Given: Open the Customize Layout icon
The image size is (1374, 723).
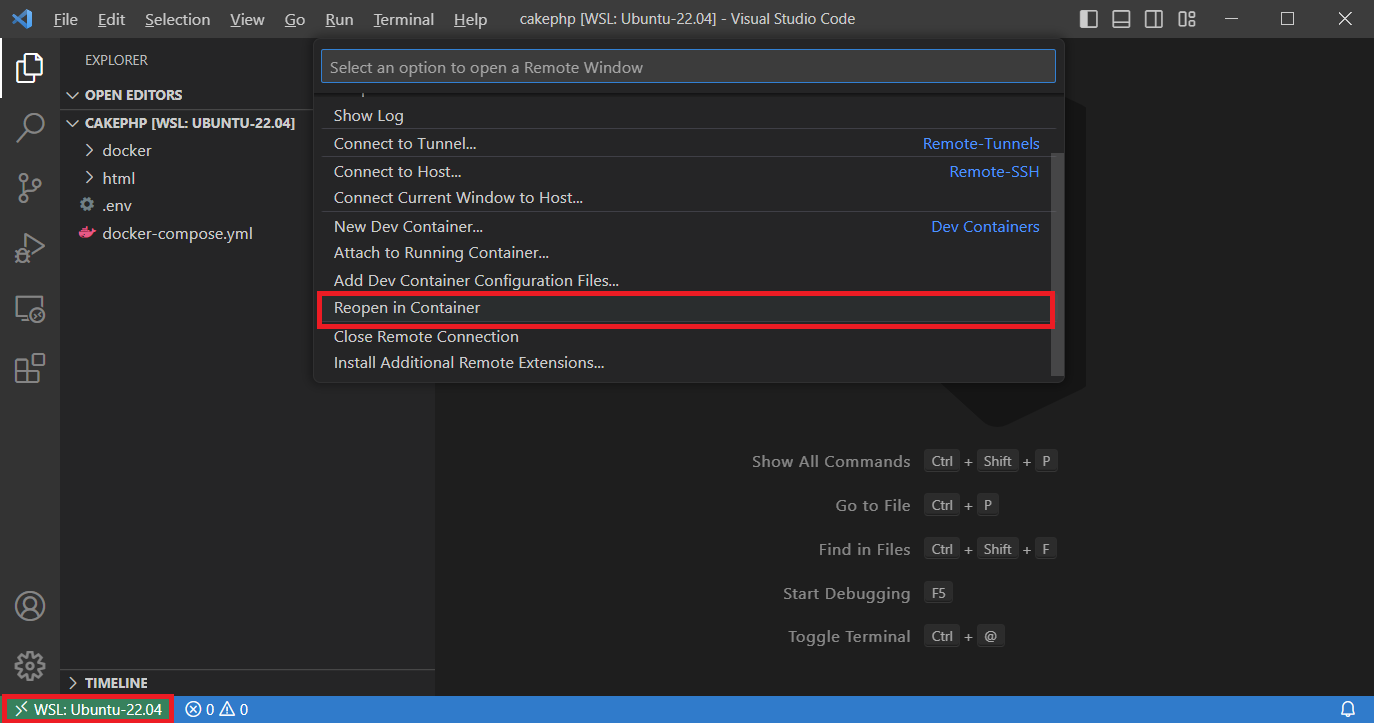Looking at the screenshot, I should tap(1187, 19).
